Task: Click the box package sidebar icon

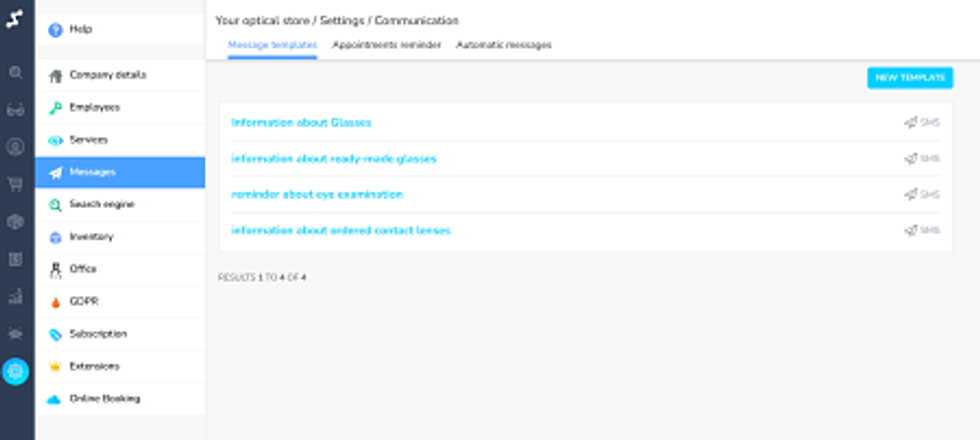Action: point(16,222)
